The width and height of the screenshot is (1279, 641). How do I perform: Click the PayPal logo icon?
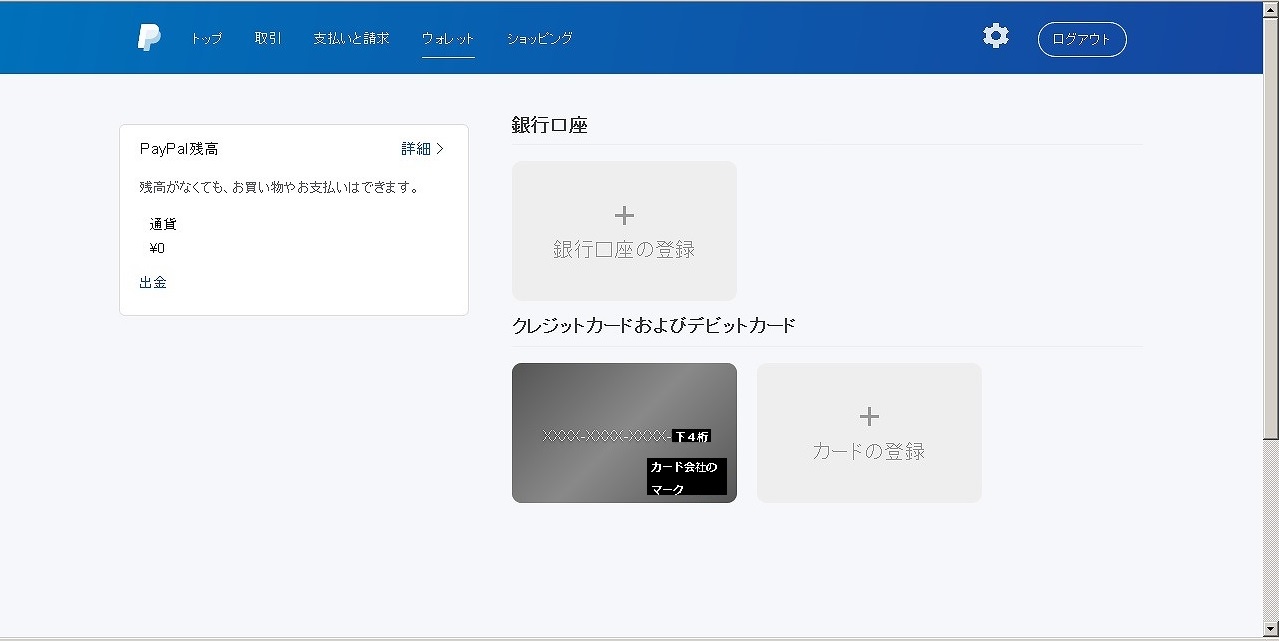(149, 38)
